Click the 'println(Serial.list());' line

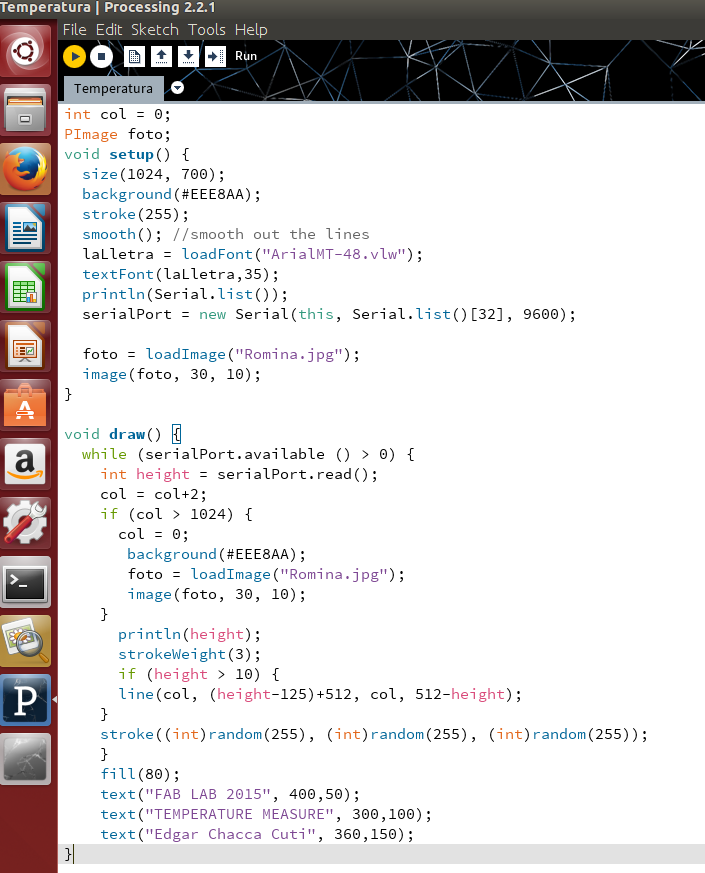[x=185, y=295]
